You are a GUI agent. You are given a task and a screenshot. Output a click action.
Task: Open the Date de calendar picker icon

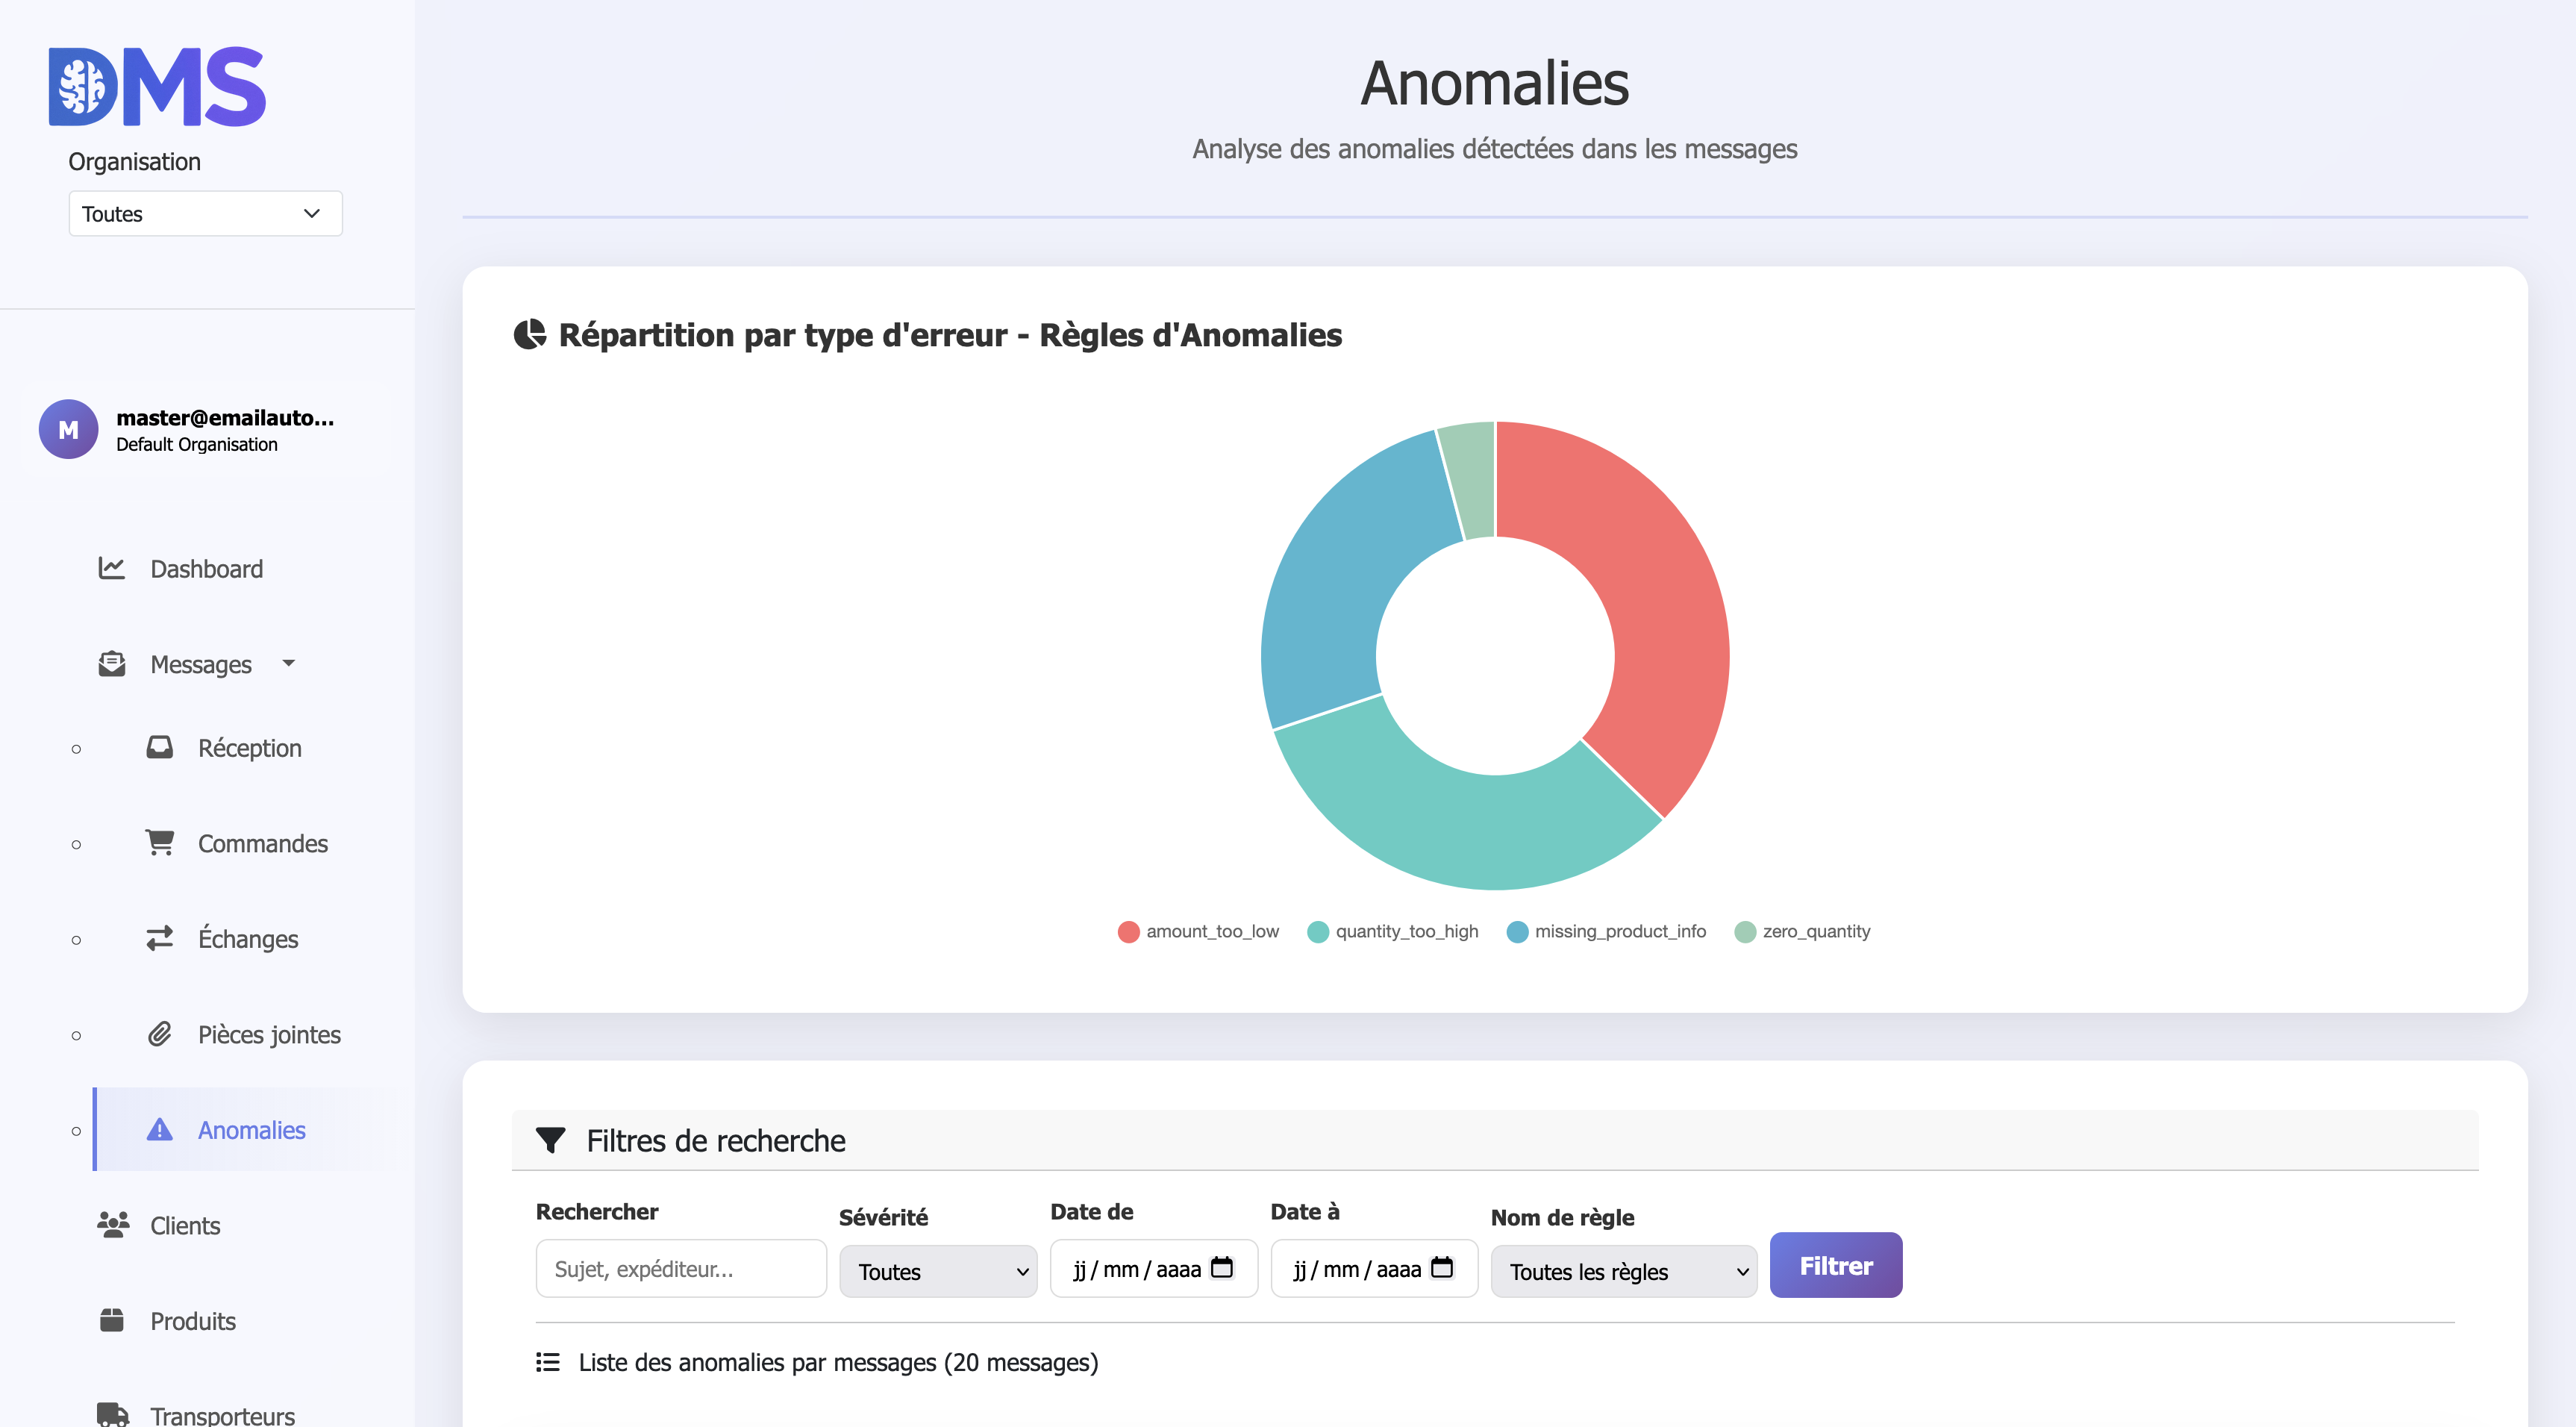(x=1222, y=1268)
